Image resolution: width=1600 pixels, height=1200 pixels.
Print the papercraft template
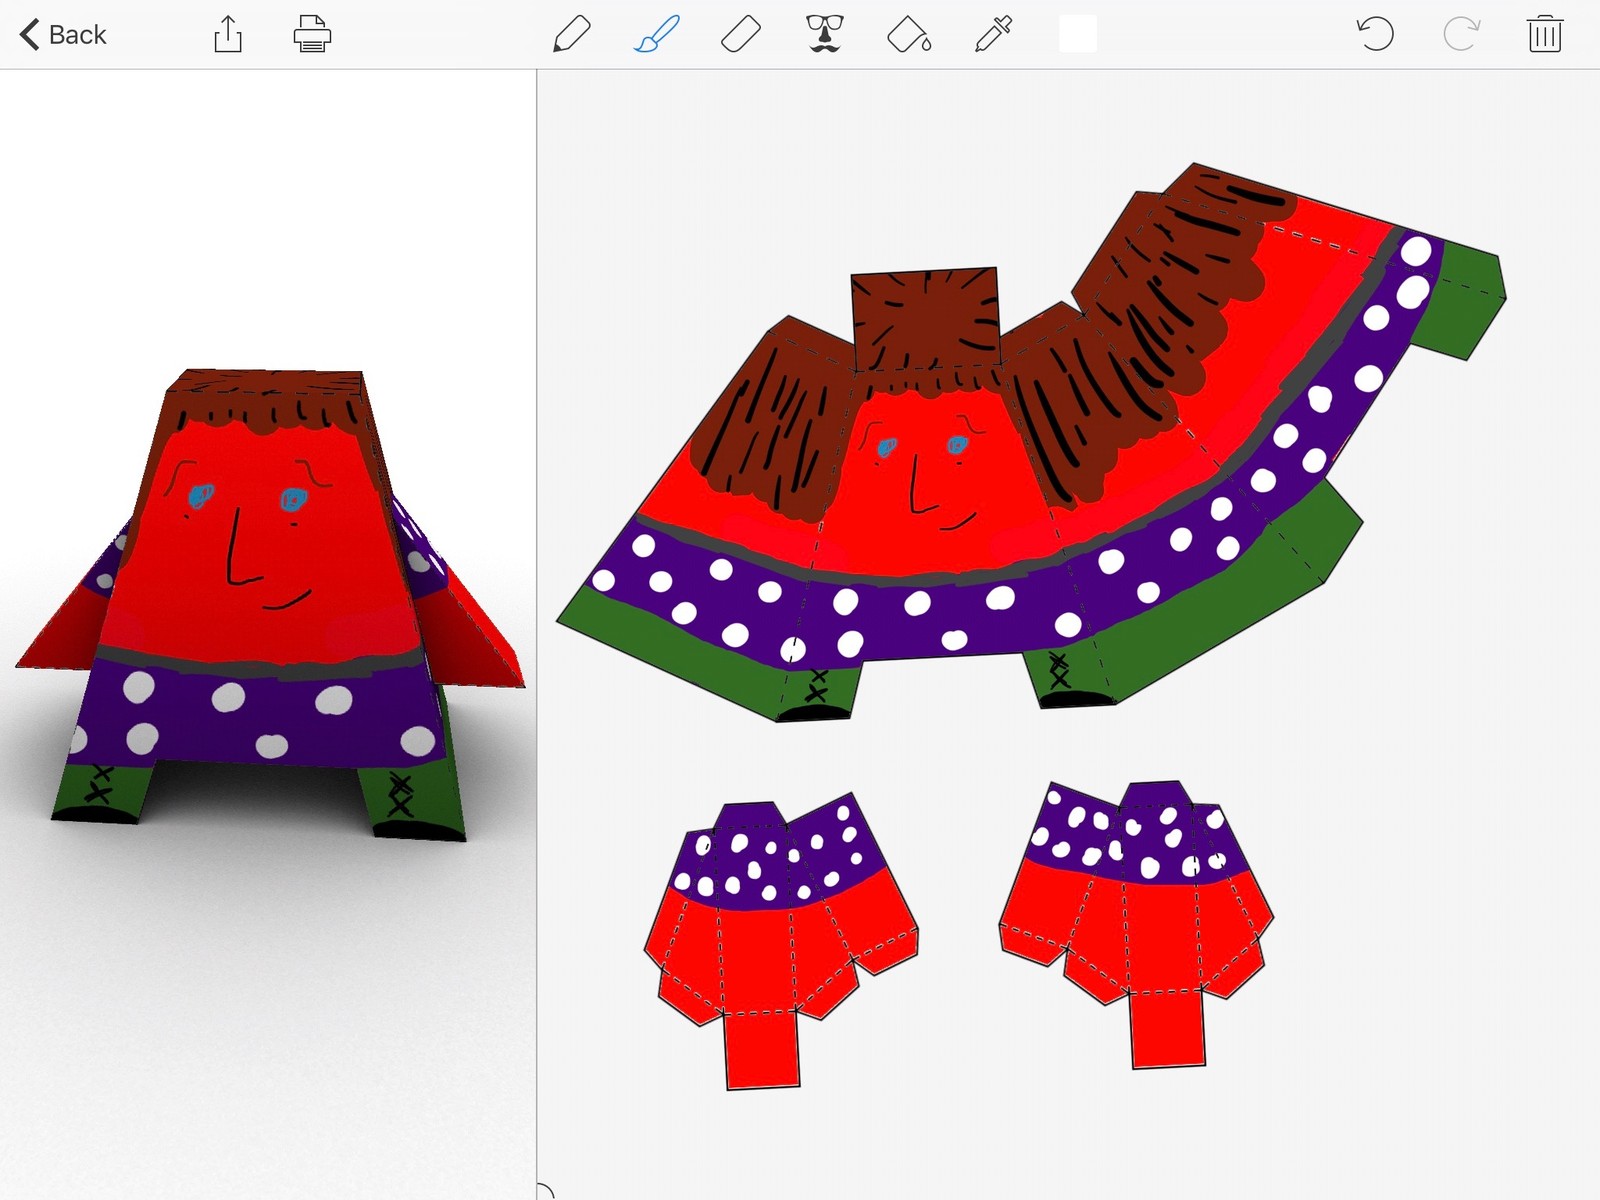312,34
